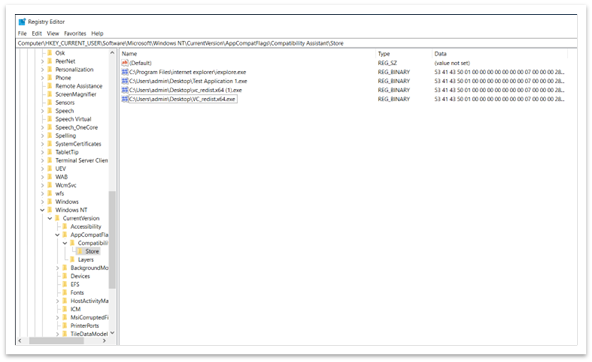
Task: Expand the Windows key
Action: (x=42, y=202)
